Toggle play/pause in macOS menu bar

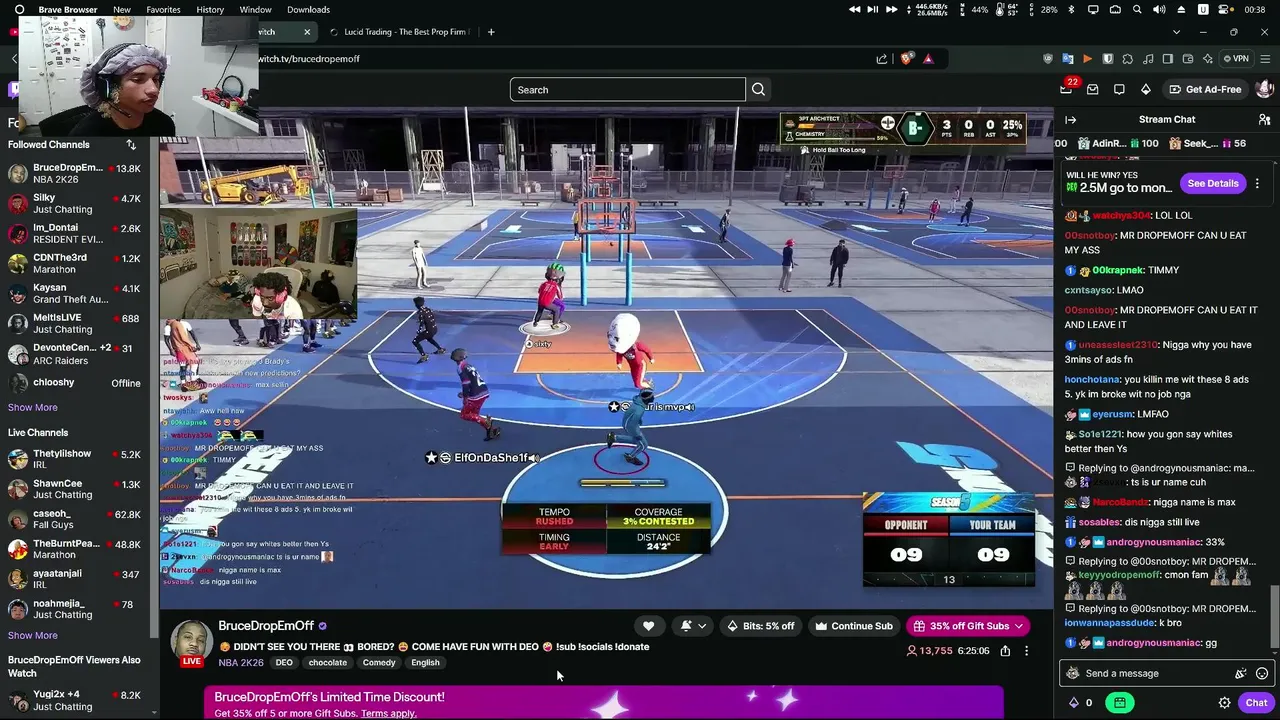(873, 10)
